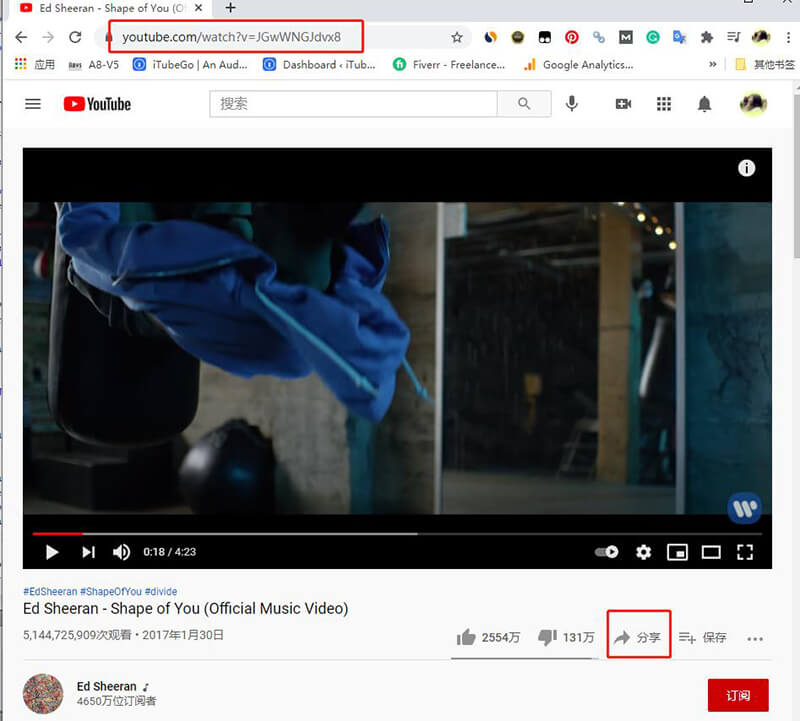Screen dimensions: 800x721
Task: Focus the YouTube 搜索 search box
Action: click(353, 104)
